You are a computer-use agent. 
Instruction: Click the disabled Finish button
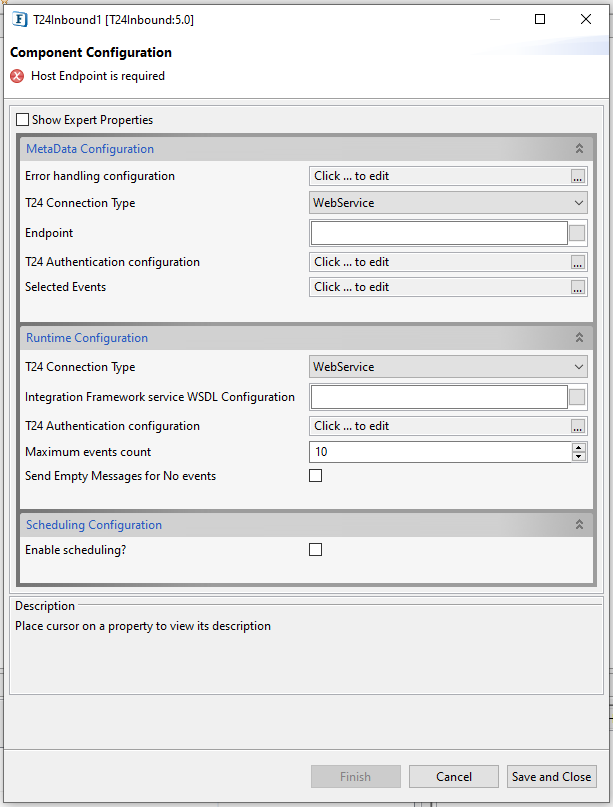[356, 777]
